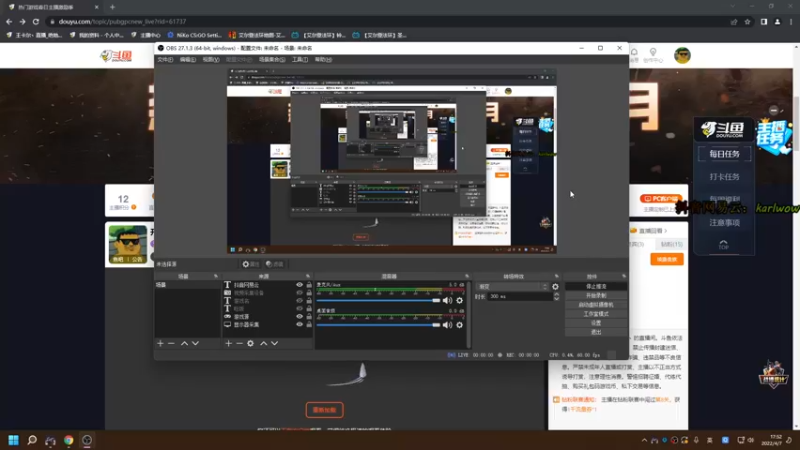Bookmark this page with star icon
800x450 pixels.
(x=747, y=21)
